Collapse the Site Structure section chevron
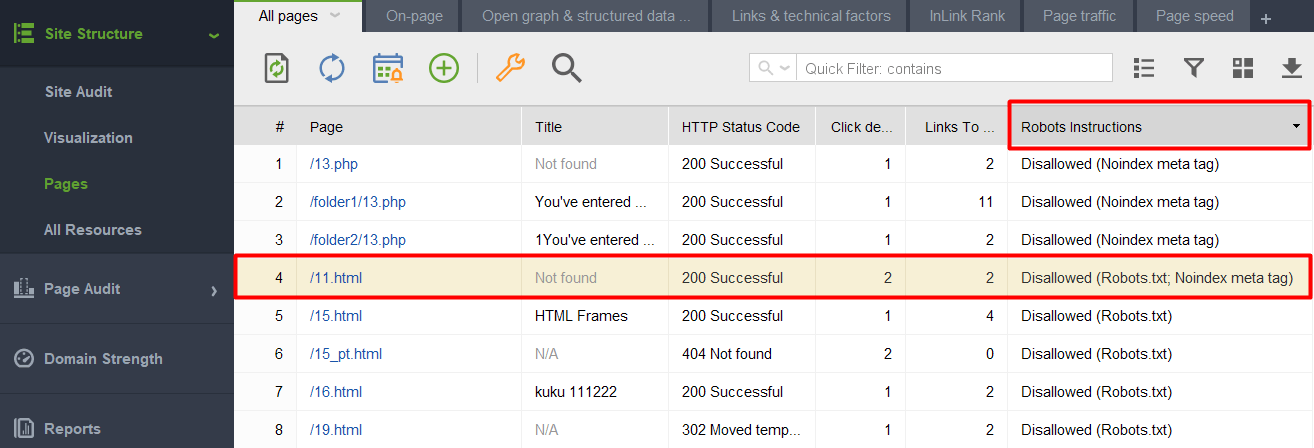Screen dimensions: 1314x448 point(214,35)
